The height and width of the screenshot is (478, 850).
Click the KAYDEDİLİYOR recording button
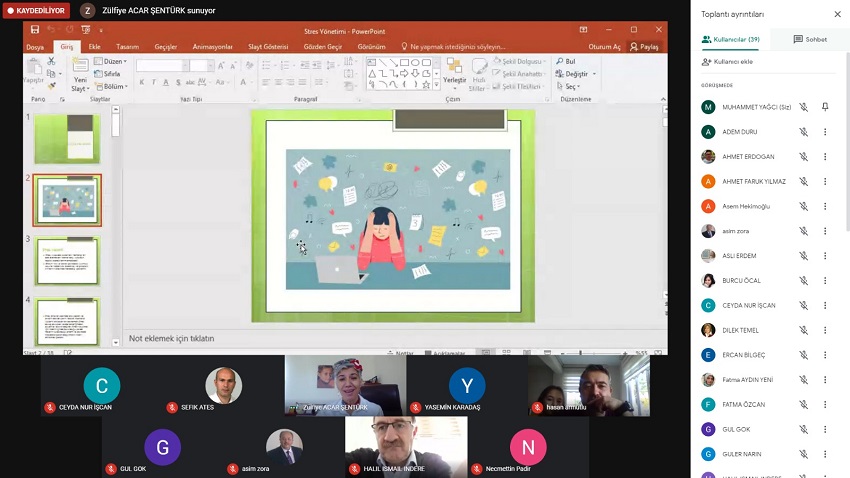36,11
